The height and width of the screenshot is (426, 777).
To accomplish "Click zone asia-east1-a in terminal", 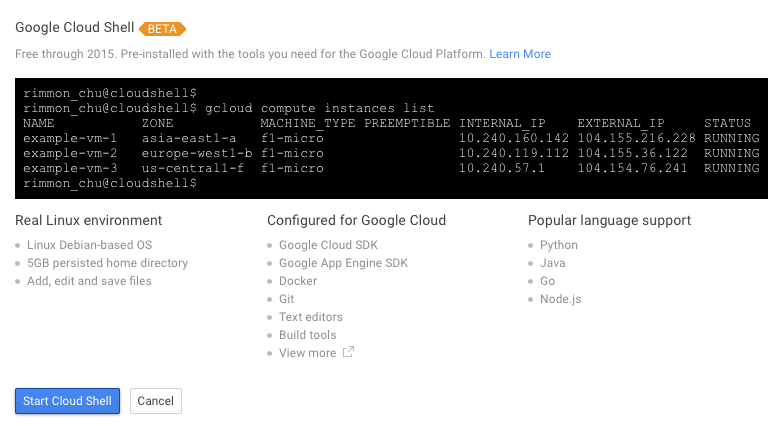I will pos(189,138).
